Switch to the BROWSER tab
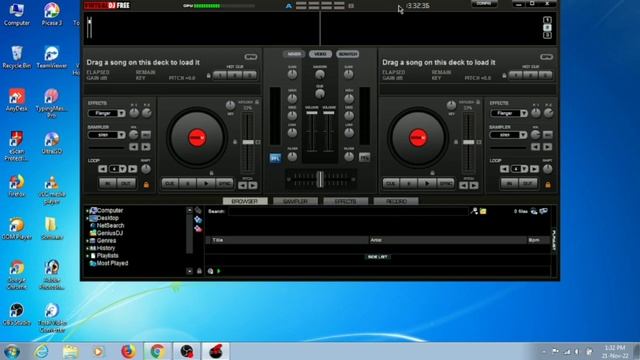640x360 pixels. click(245, 201)
